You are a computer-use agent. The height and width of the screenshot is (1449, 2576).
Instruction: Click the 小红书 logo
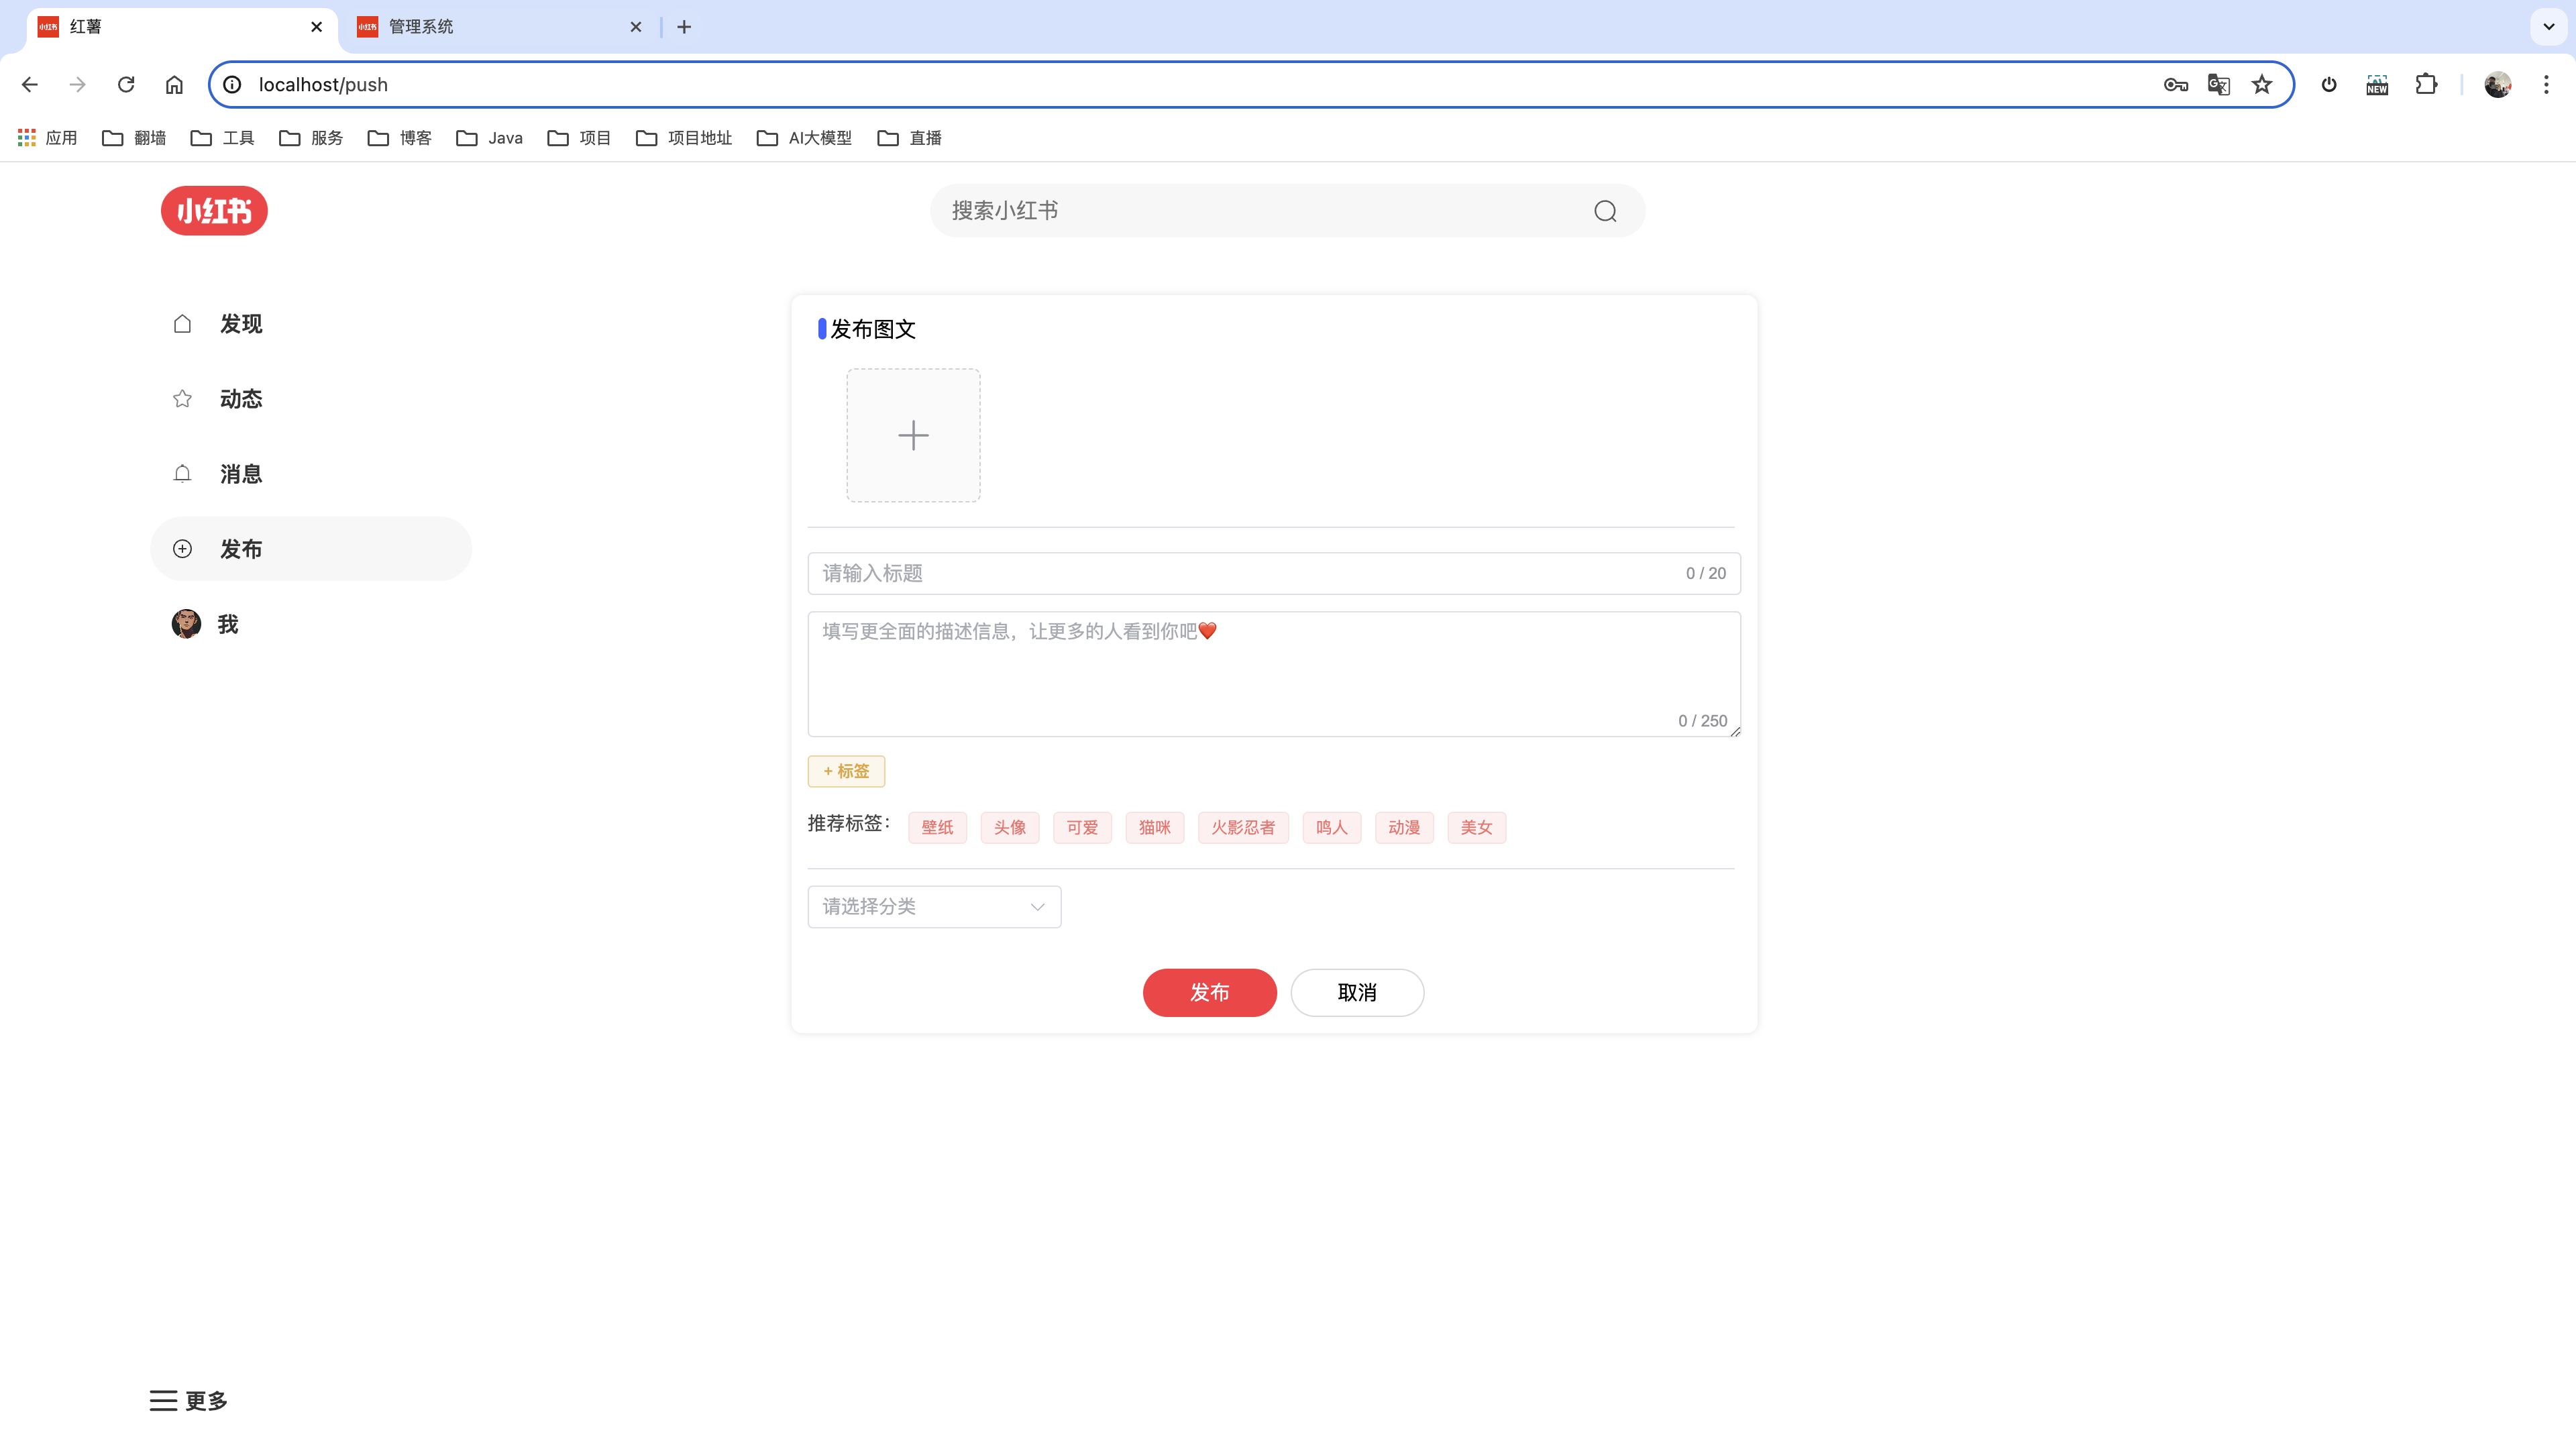coord(214,211)
